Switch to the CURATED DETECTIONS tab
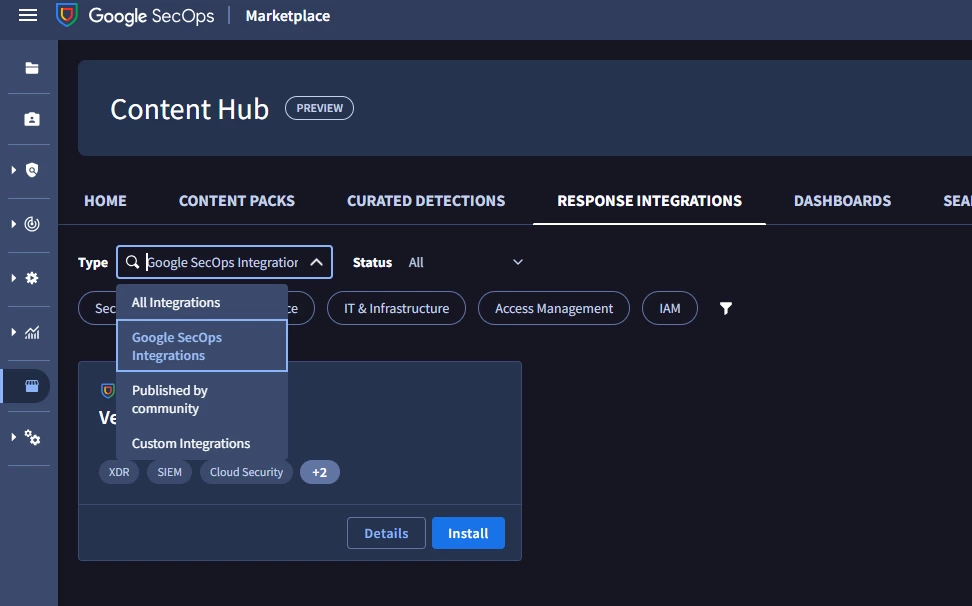The image size is (972, 606). click(426, 201)
